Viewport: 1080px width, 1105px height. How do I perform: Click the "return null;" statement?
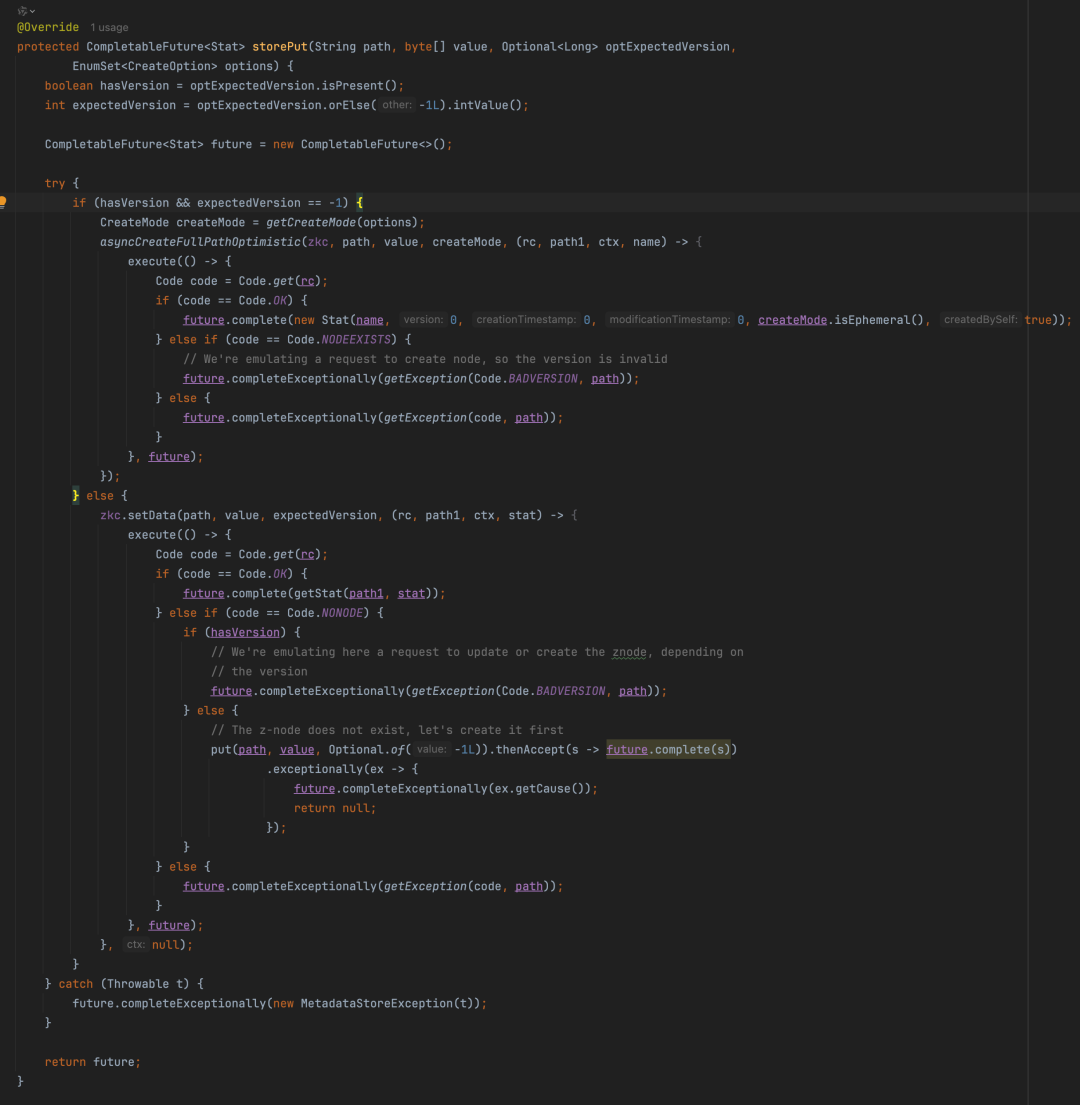(x=335, y=808)
